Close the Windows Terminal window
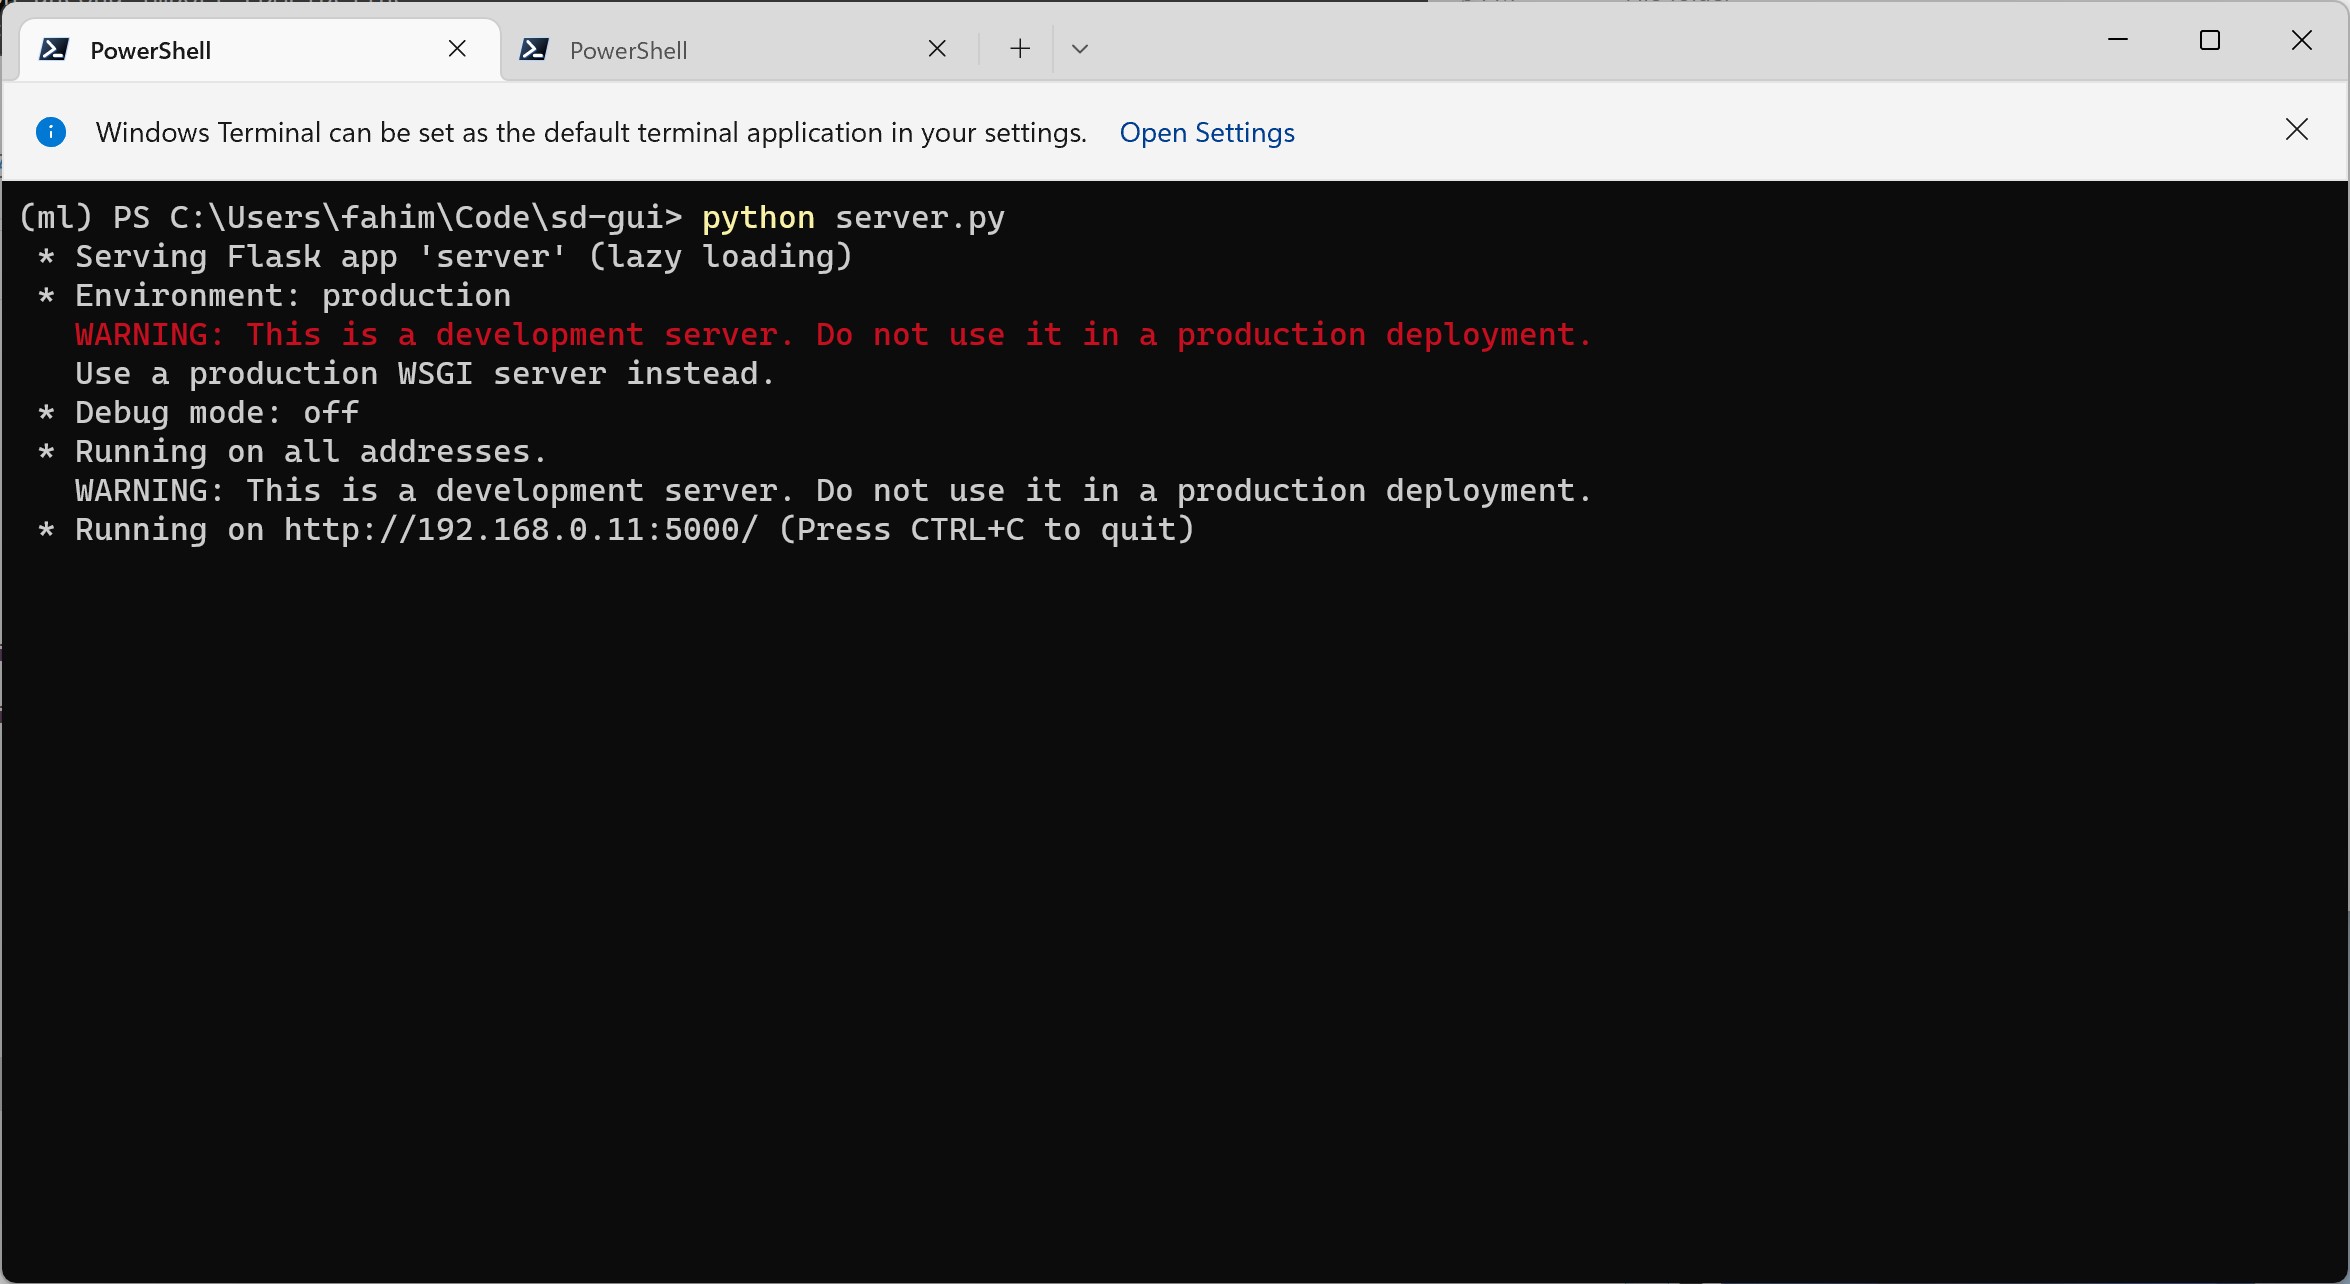 pos(2301,41)
